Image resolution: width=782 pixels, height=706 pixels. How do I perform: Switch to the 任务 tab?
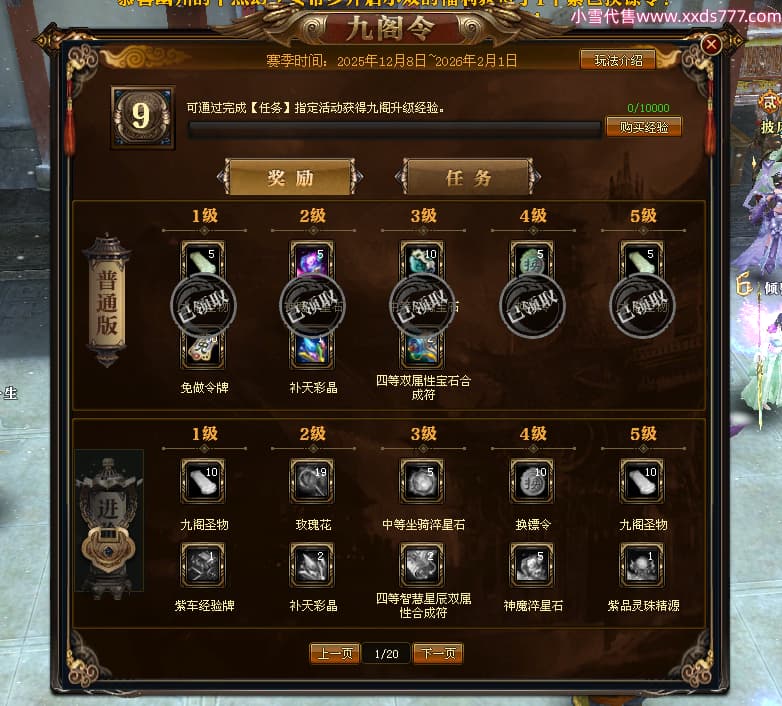(x=468, y=177)
